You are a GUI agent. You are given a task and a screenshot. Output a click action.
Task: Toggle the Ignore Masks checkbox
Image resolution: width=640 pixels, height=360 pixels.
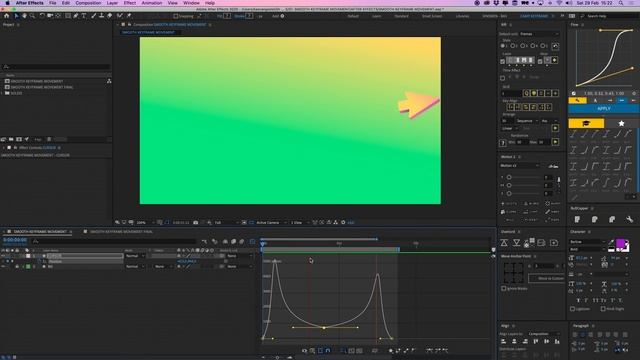(x=503, y=289)
